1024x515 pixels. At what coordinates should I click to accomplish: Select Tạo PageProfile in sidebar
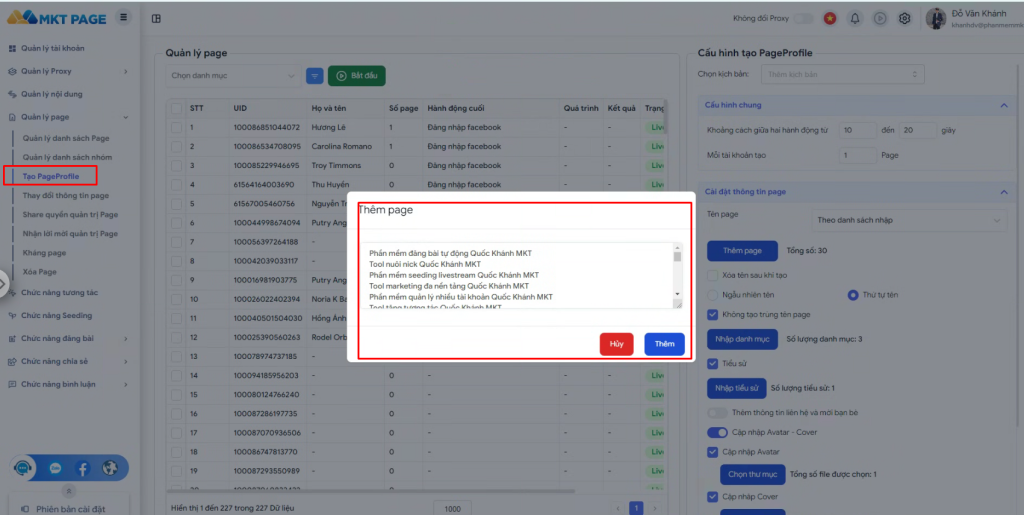(x=51, y=176)
